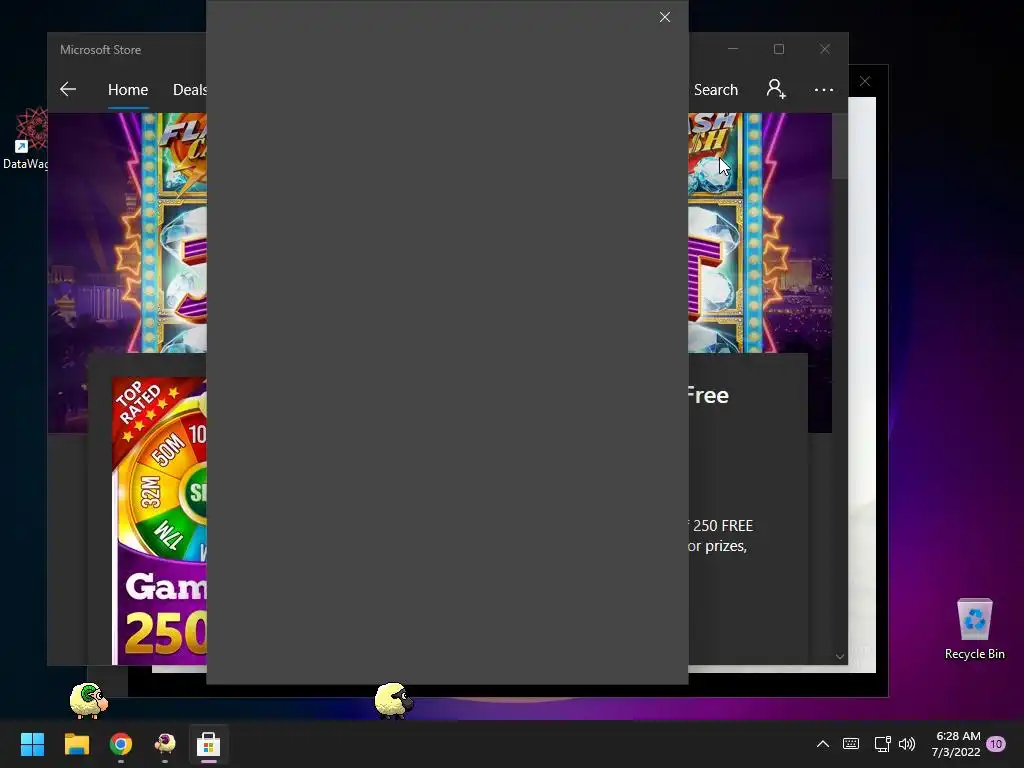Close the gray overlay dialog
Image resolution: width=1024 pixels, height=768 pixels.
click(x=665, y=18)
